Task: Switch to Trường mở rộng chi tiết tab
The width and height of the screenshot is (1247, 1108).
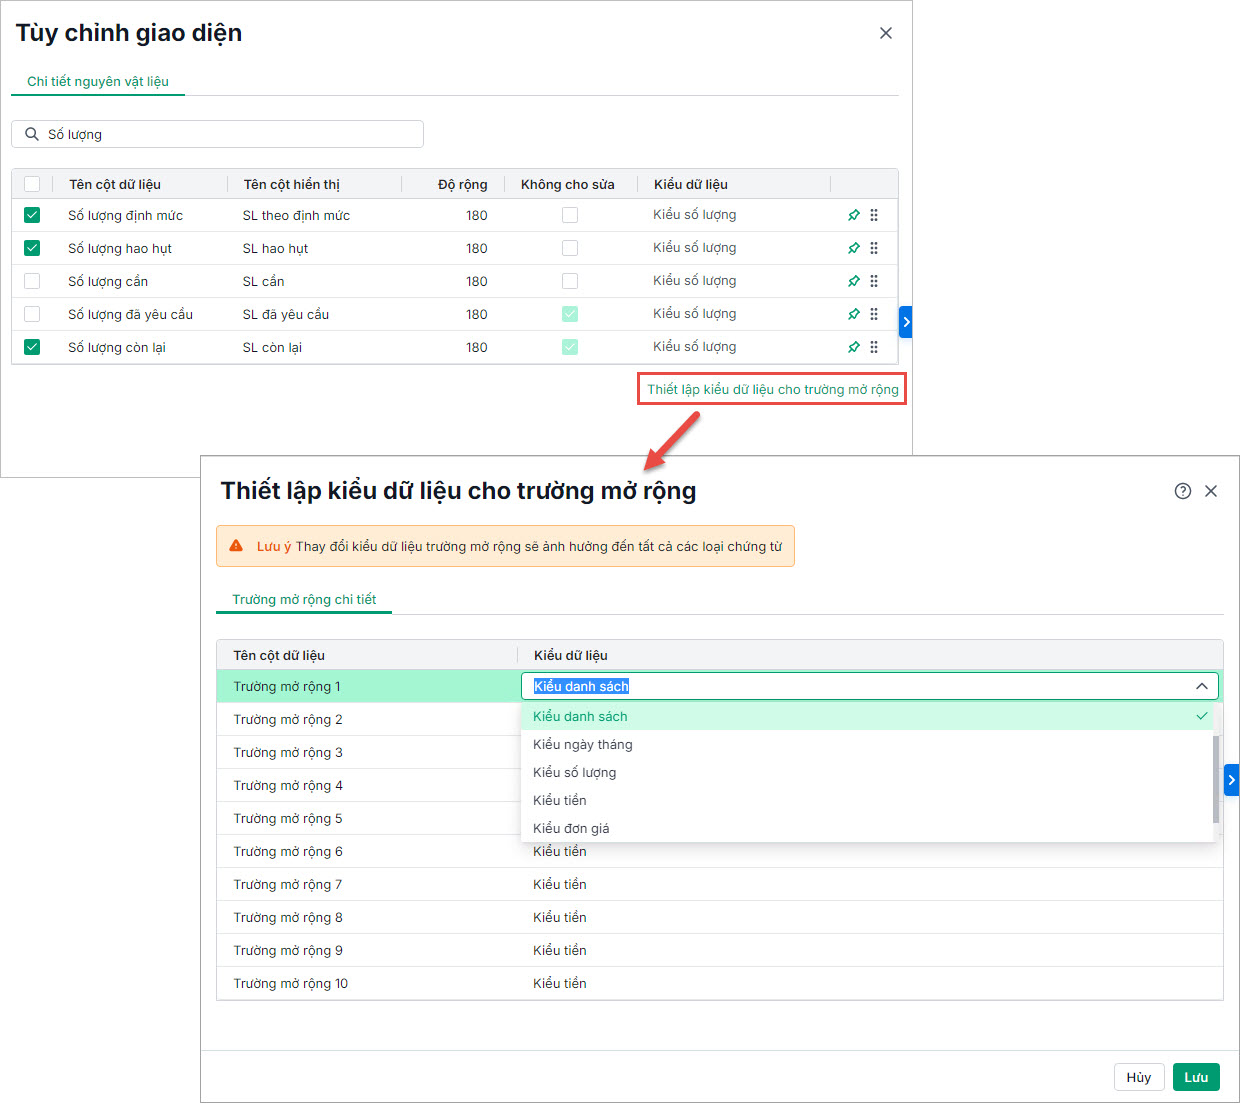Action: [x=304, y=599]
